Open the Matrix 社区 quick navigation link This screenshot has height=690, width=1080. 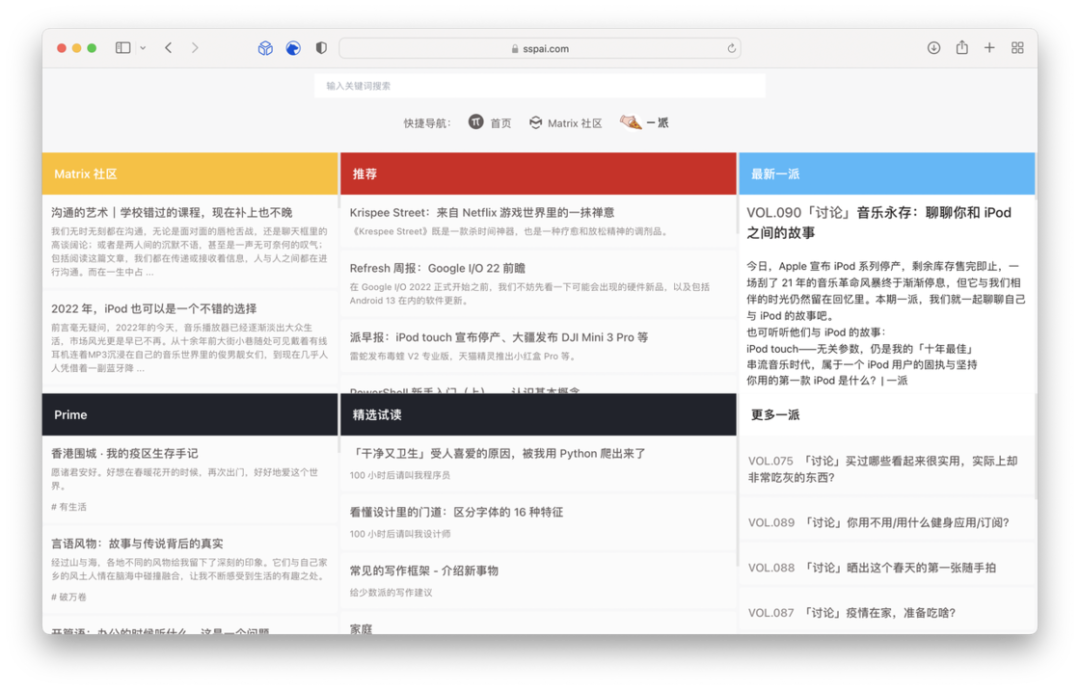coord(574,123)
